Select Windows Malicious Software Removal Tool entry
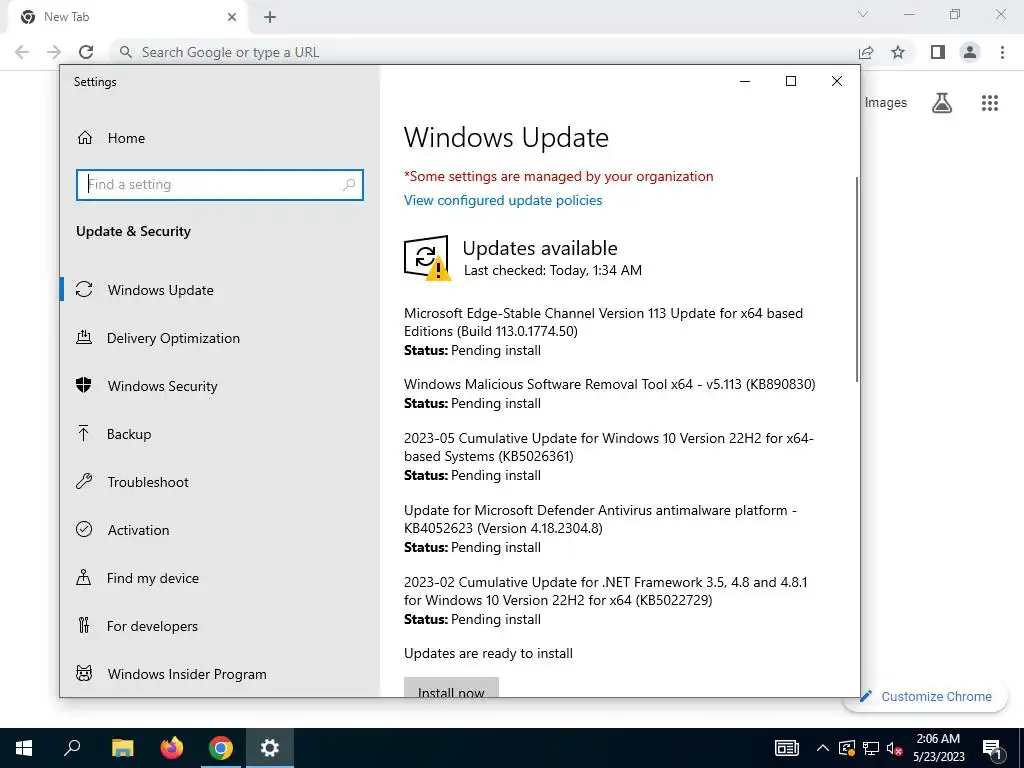Screen dimensions: 1024x768 pyautogui.click(x=609, y=384)
